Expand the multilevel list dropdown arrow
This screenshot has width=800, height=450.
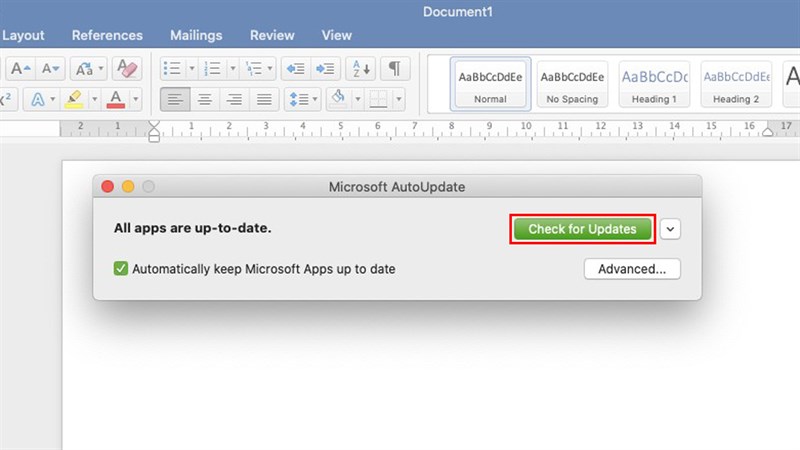pos(270,68)
